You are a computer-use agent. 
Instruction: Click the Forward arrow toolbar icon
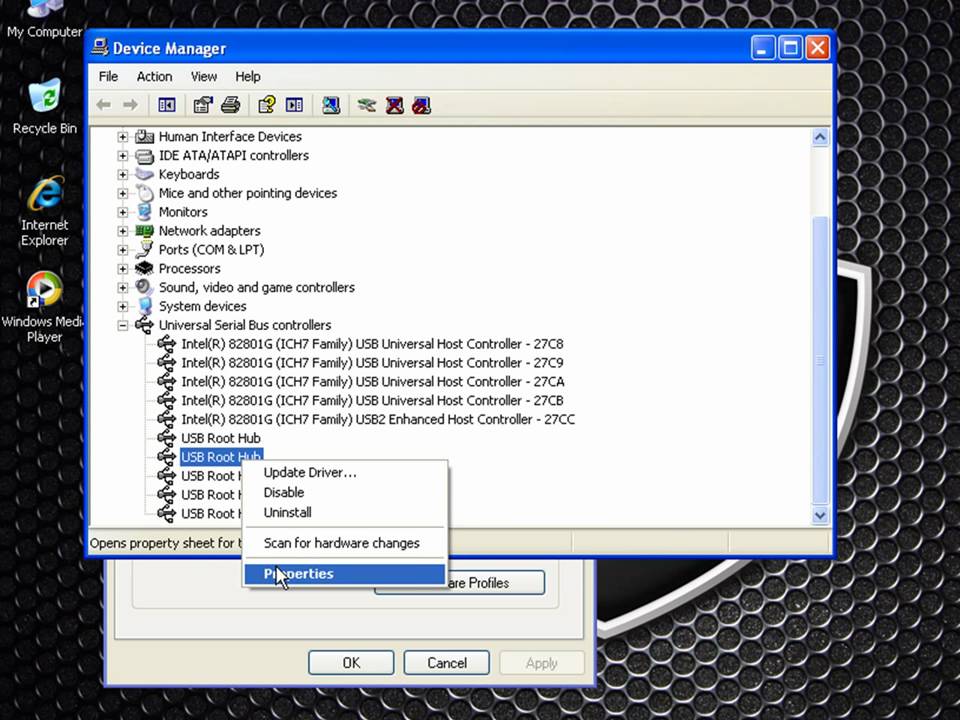[x=130, y=105]
